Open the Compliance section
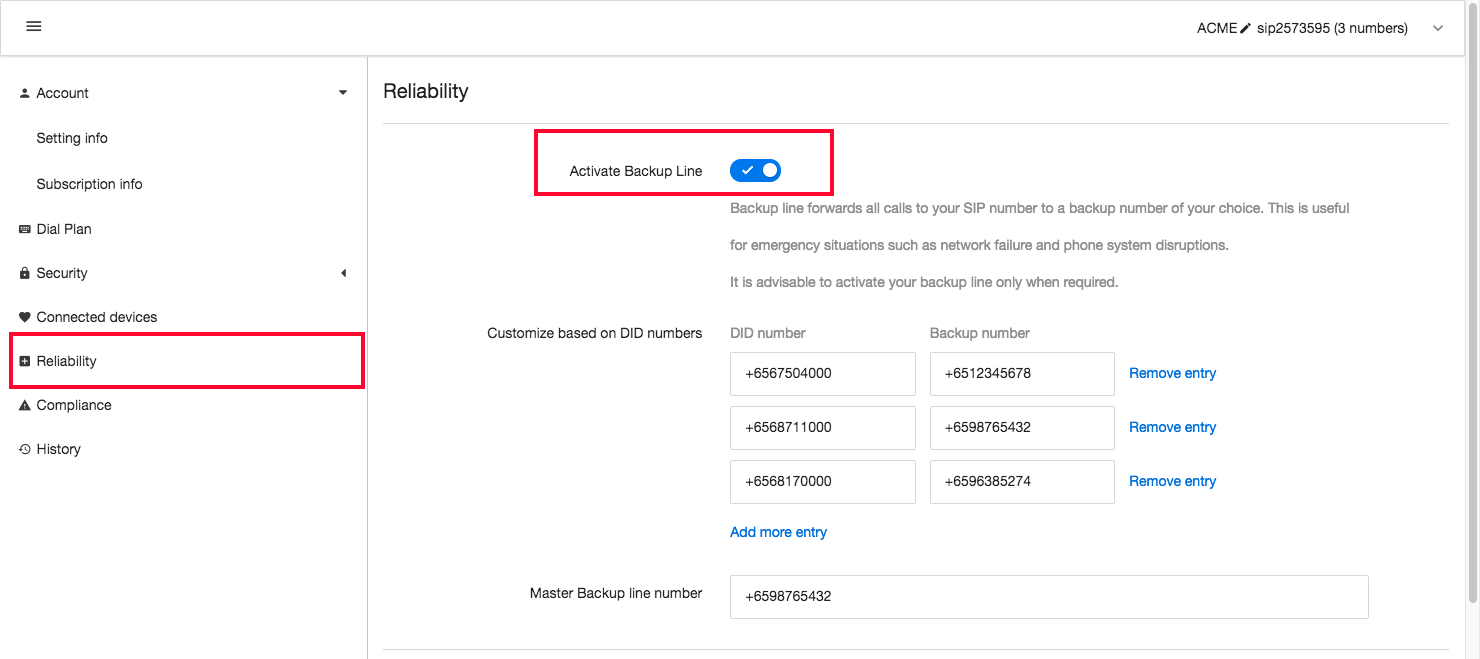 coord(74,405)
